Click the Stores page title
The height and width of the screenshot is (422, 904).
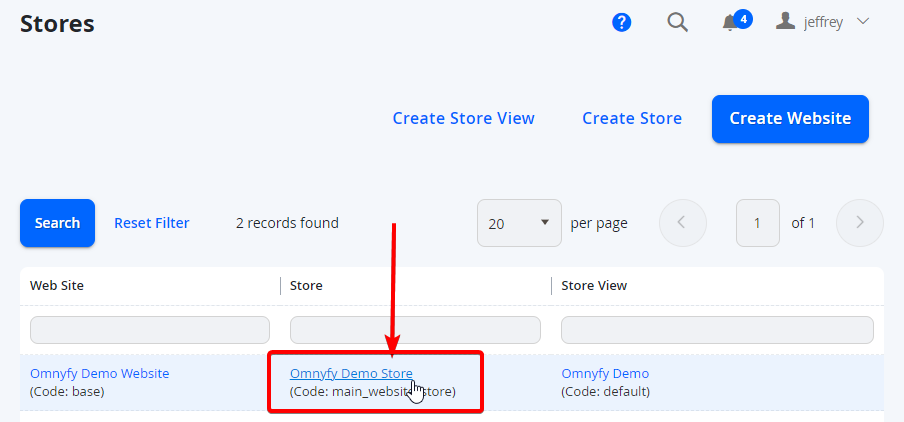57,24
